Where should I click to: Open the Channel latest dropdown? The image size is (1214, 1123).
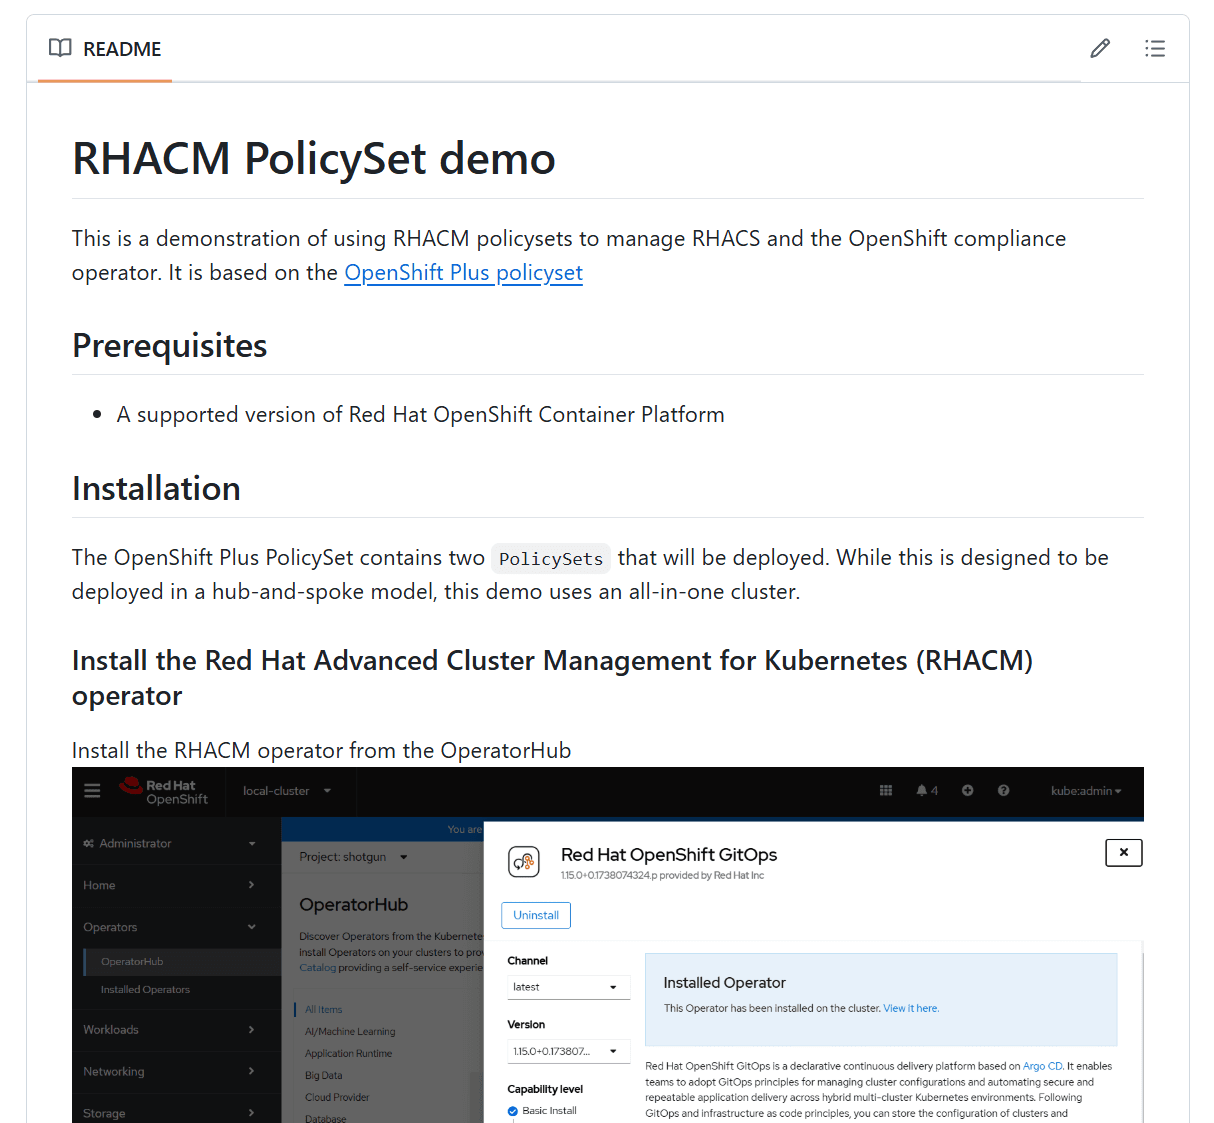coord(569,987)
